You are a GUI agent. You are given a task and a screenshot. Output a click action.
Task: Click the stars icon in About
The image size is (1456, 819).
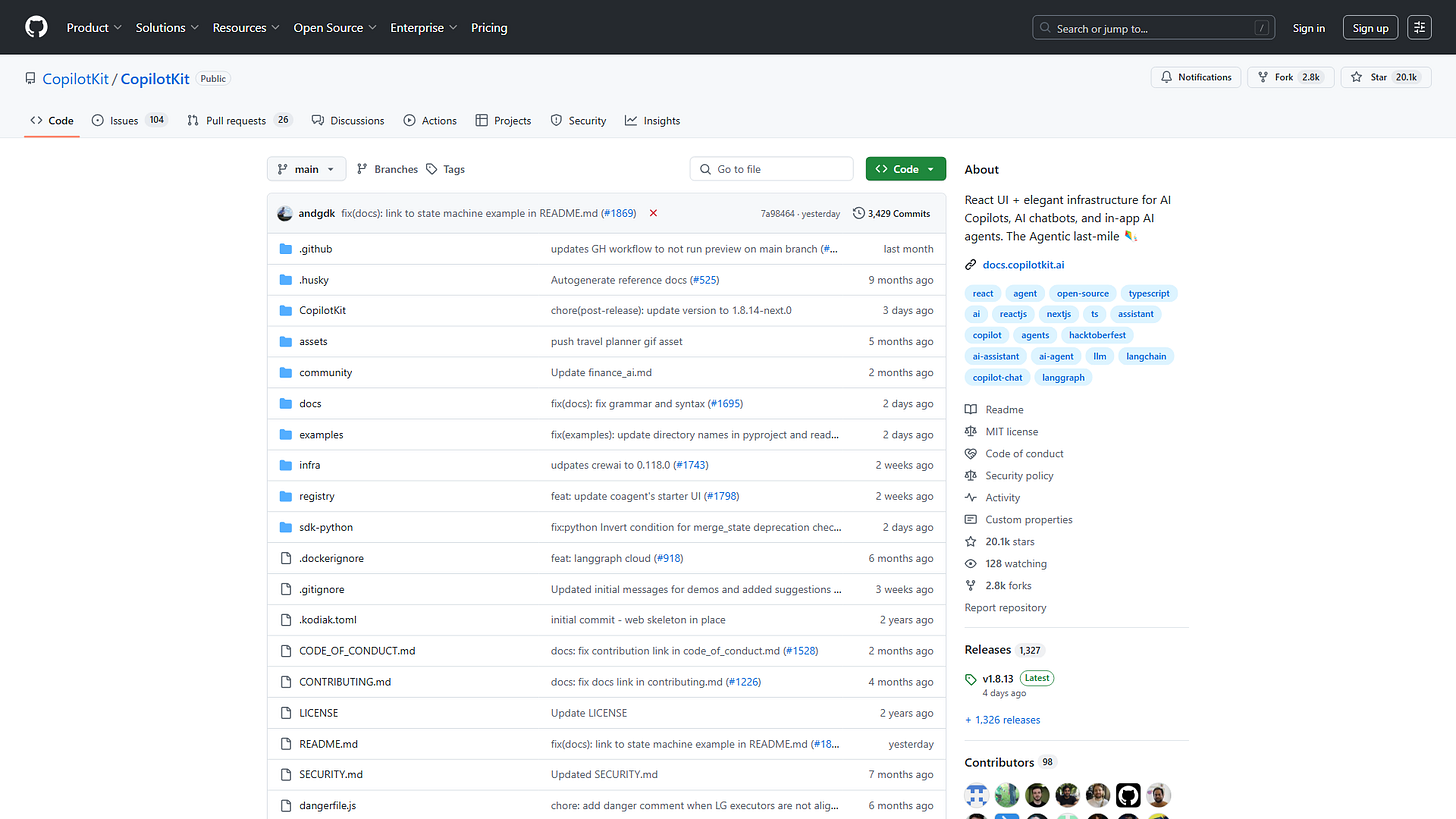point(971,542)
